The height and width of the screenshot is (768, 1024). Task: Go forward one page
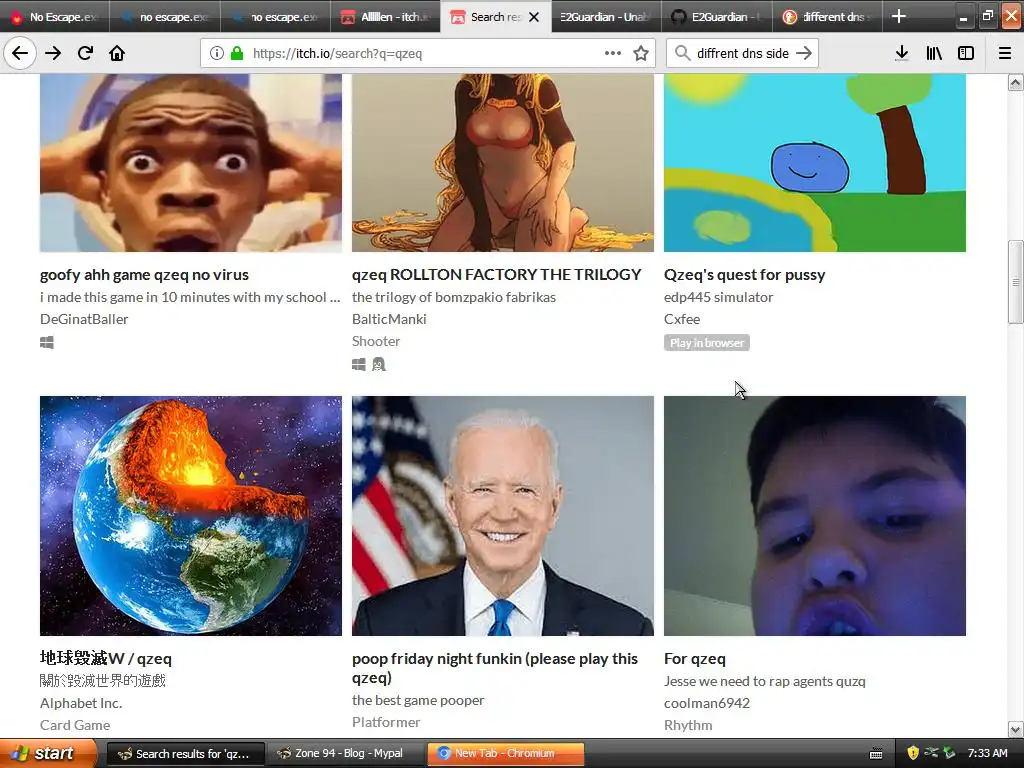(53, 53)
